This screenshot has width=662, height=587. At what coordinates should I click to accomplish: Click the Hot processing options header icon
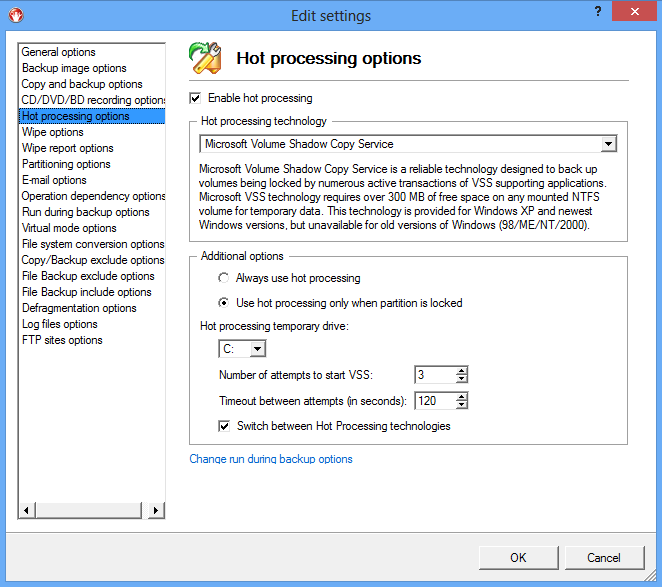[206, 59]
